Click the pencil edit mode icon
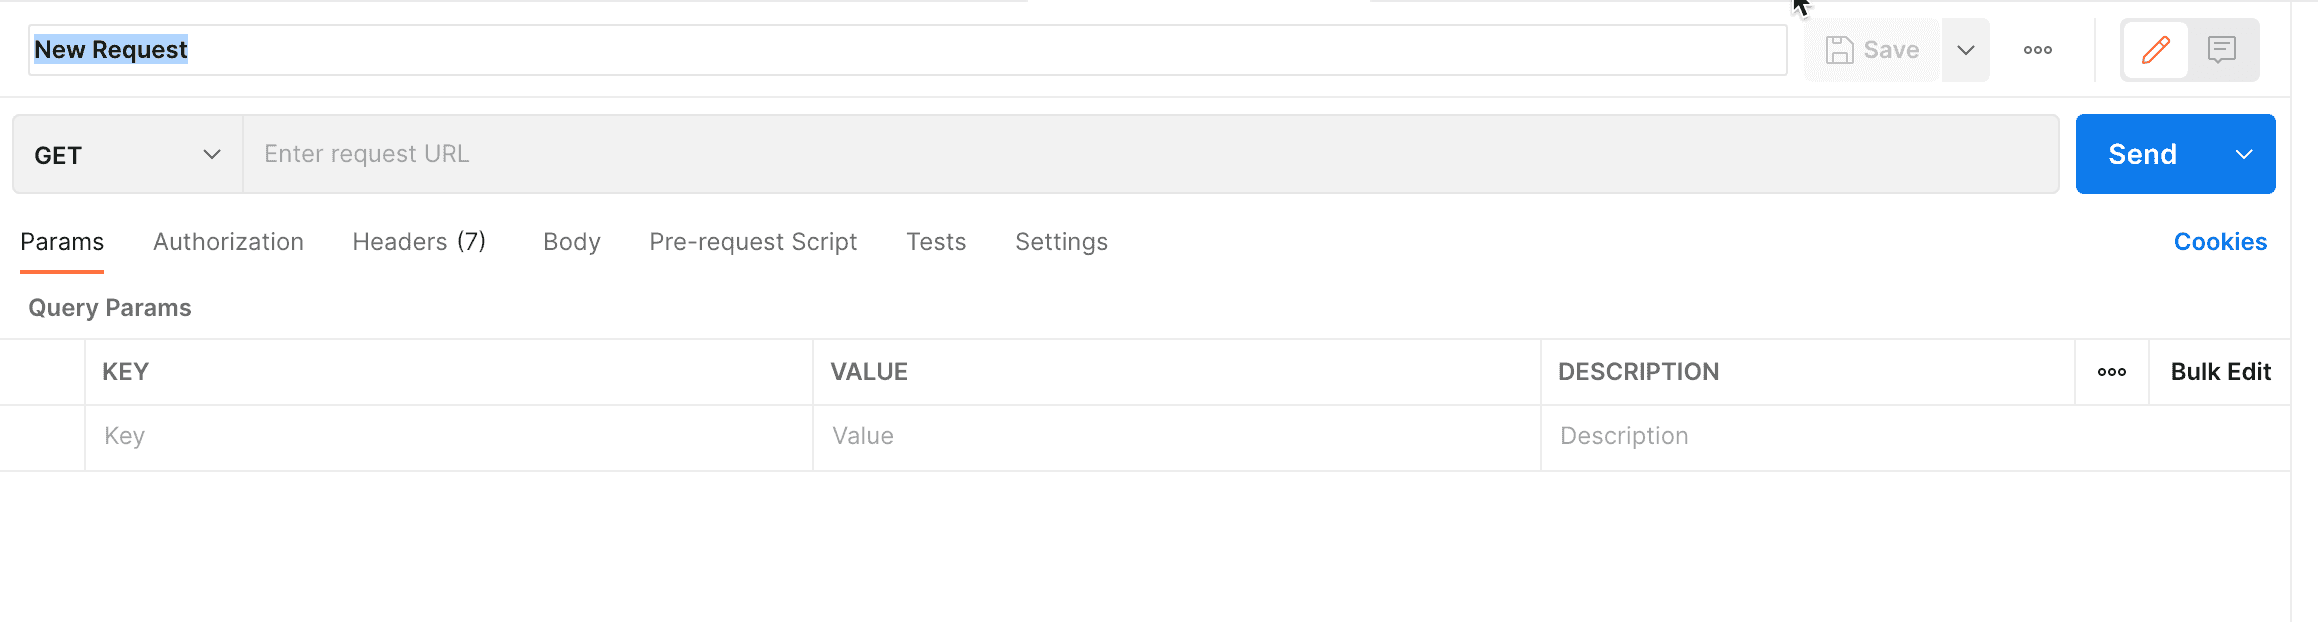 [2155, 50]
